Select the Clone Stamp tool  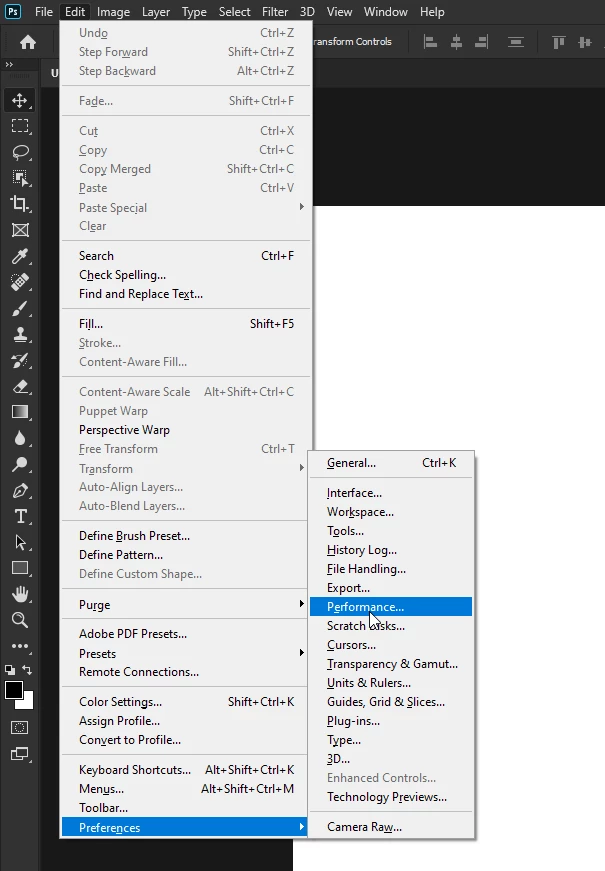pos(20,334)
